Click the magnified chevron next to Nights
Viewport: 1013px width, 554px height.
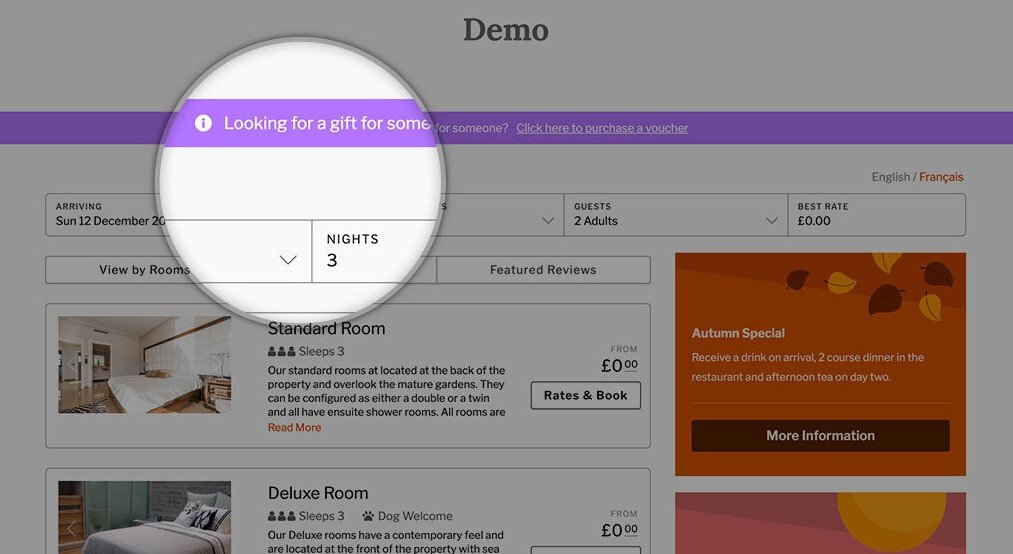[x=288, y=260]
